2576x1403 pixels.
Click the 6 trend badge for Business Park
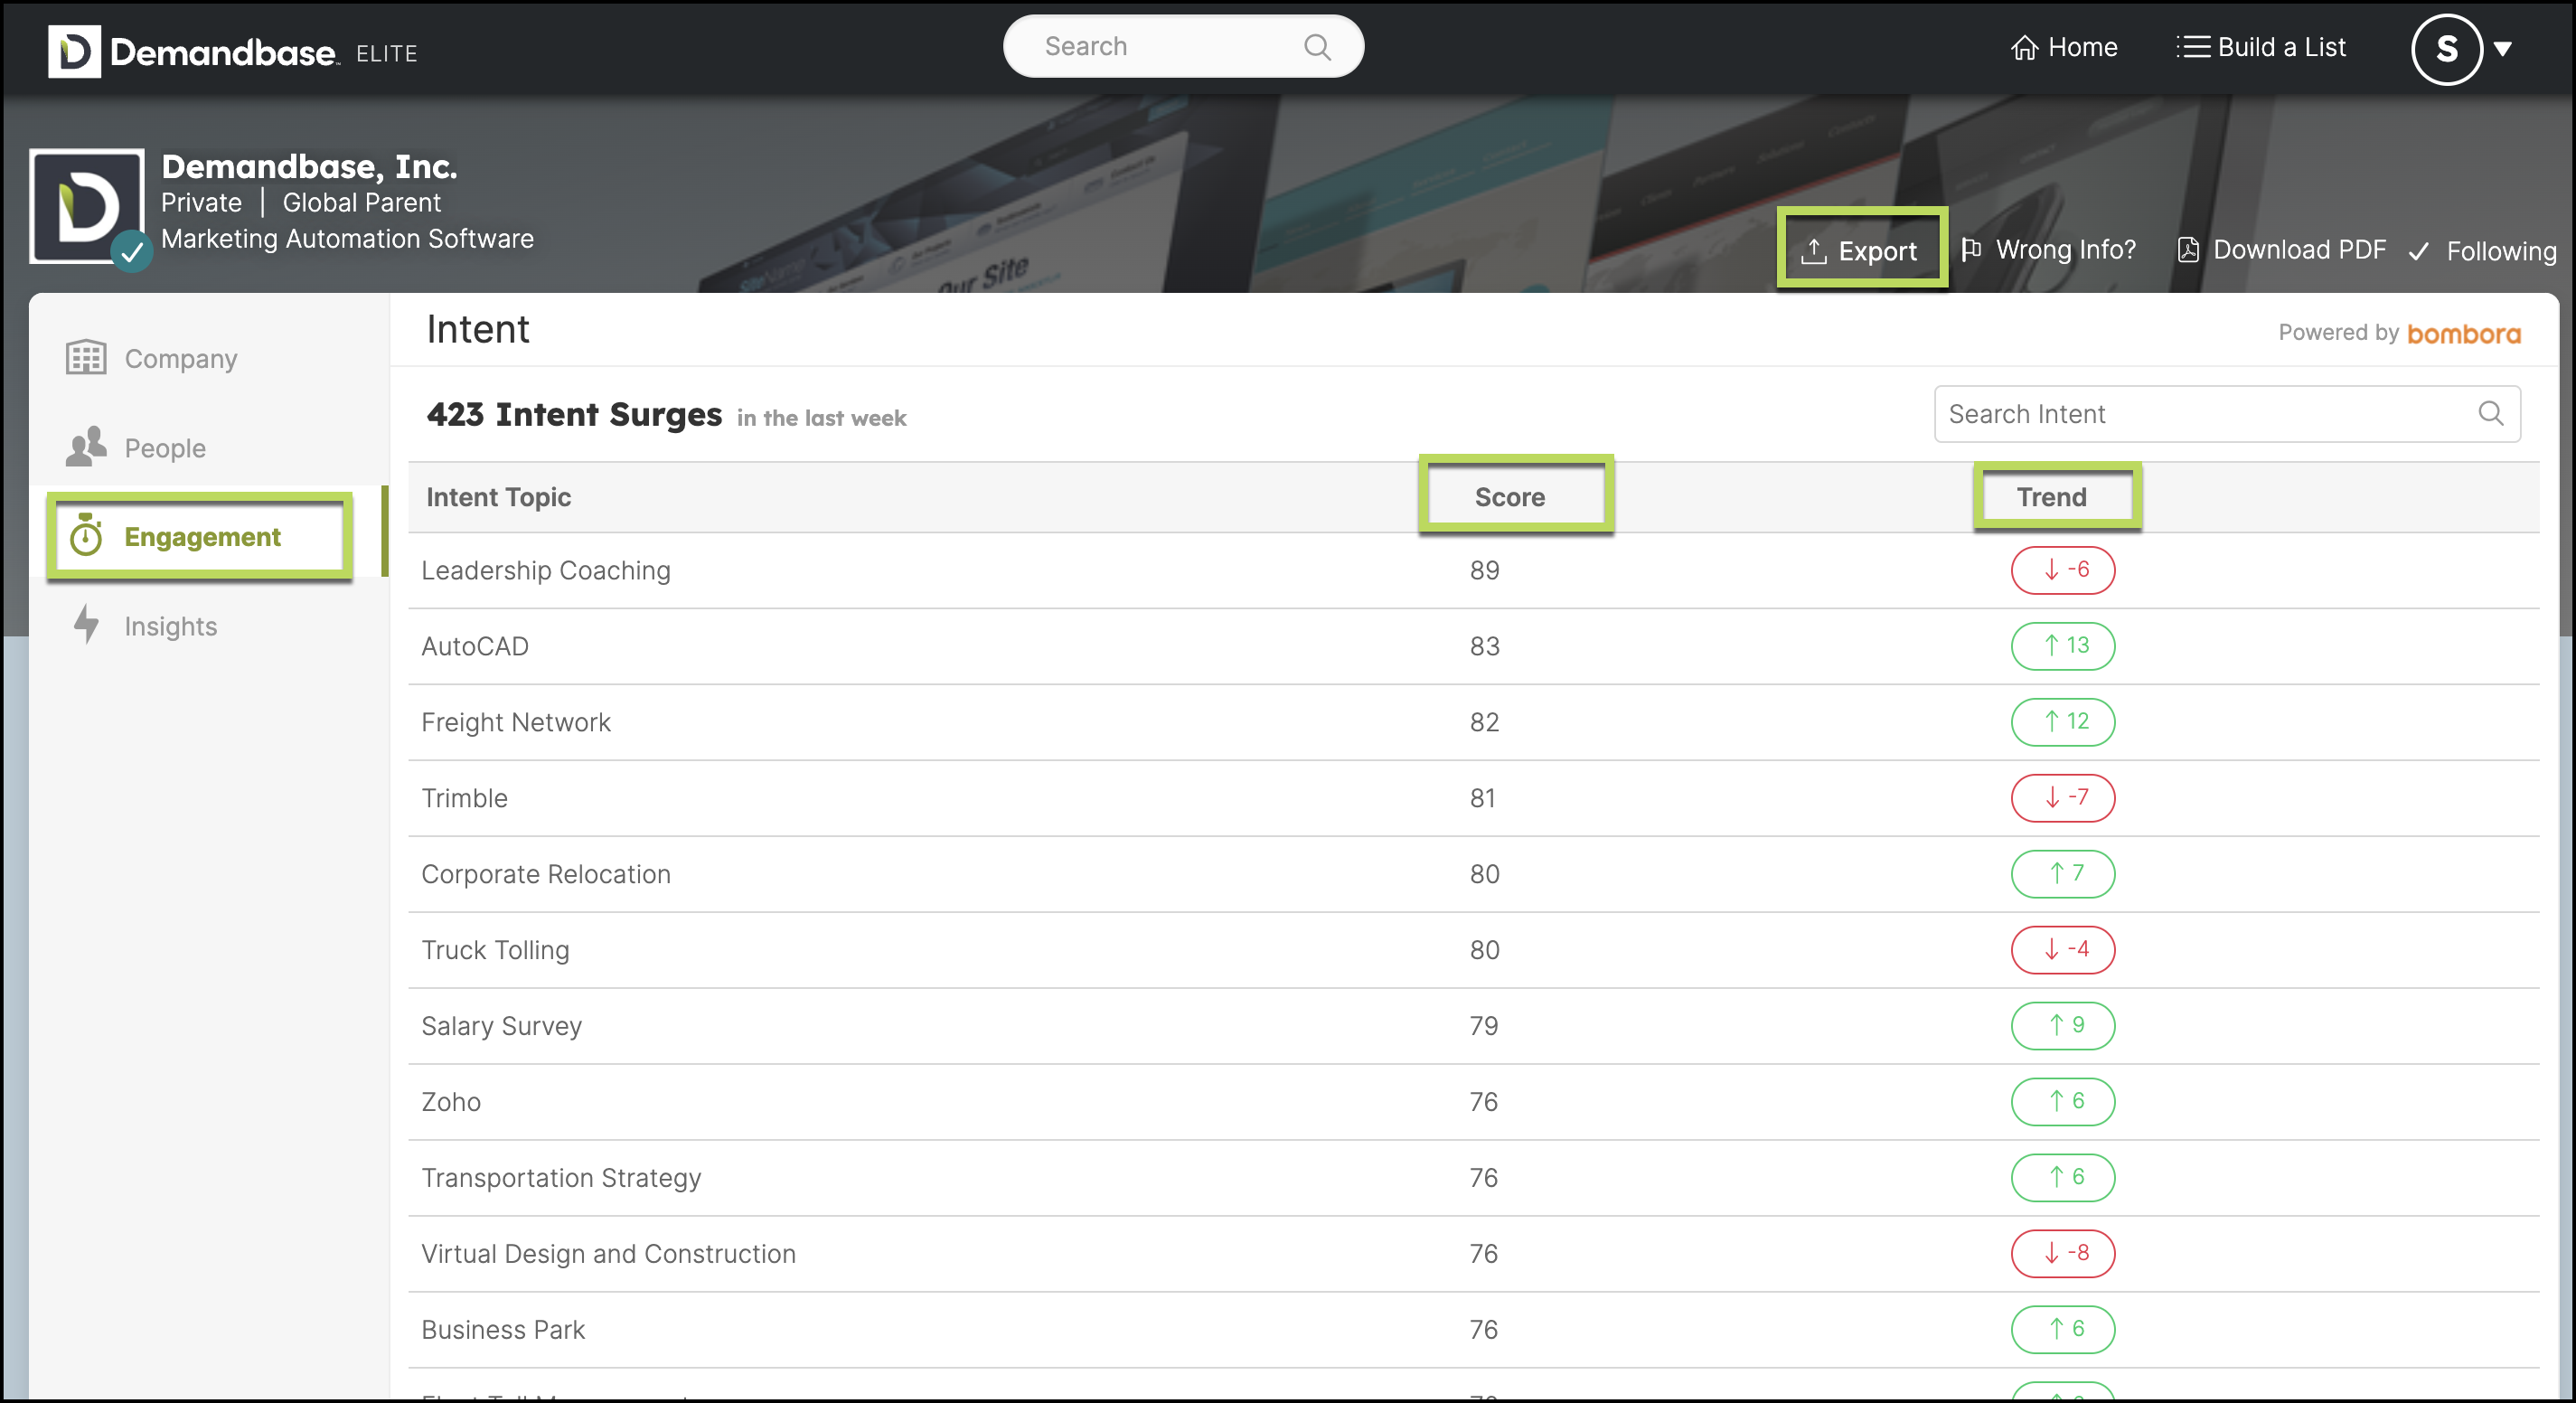(x=2062, y=1330)
